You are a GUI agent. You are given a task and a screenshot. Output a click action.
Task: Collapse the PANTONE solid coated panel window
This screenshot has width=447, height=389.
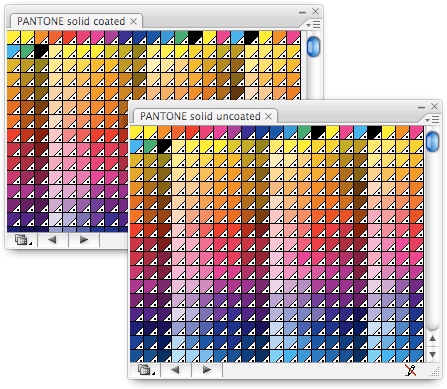pos(302,12)
